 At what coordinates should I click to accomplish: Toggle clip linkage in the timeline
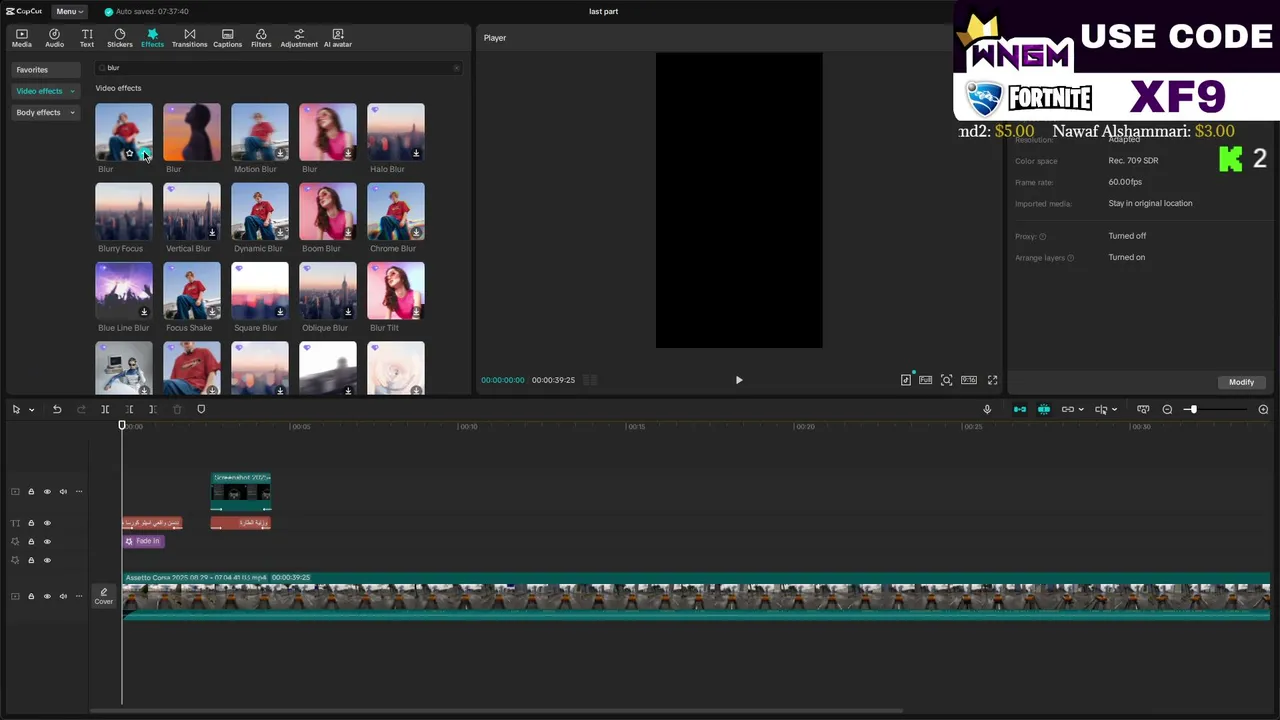coord(1067,409)
